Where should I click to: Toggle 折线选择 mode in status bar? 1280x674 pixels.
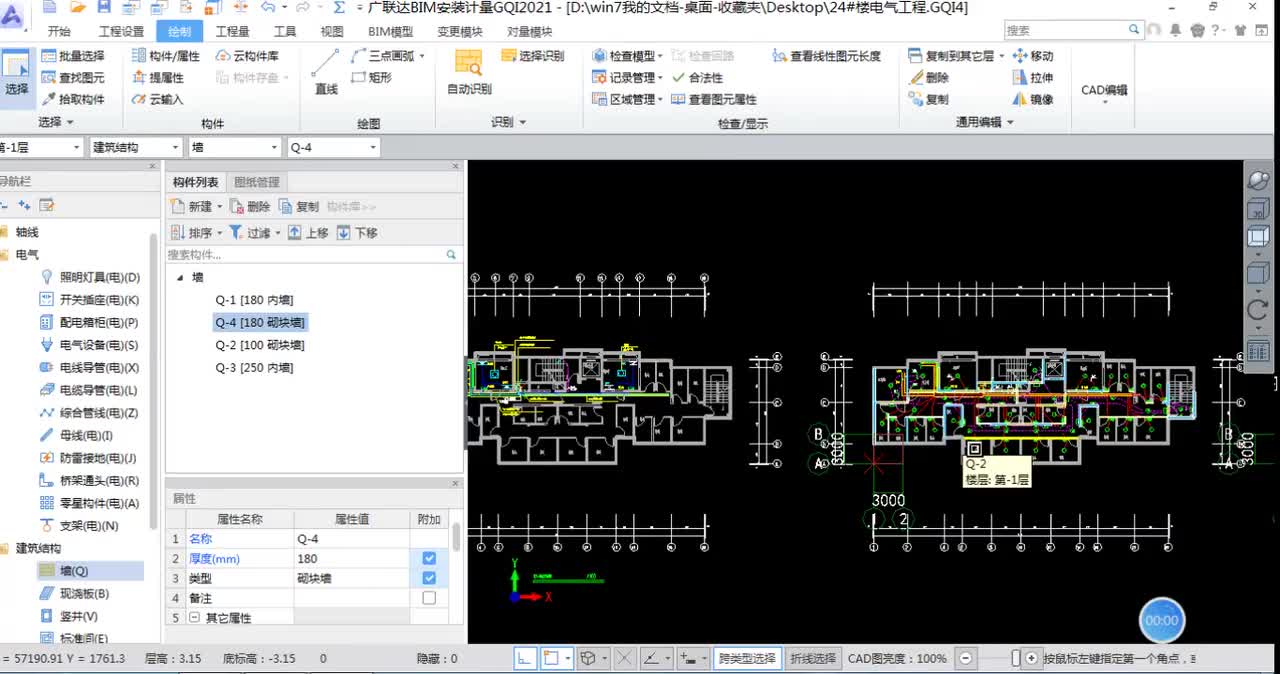point(813,658)
